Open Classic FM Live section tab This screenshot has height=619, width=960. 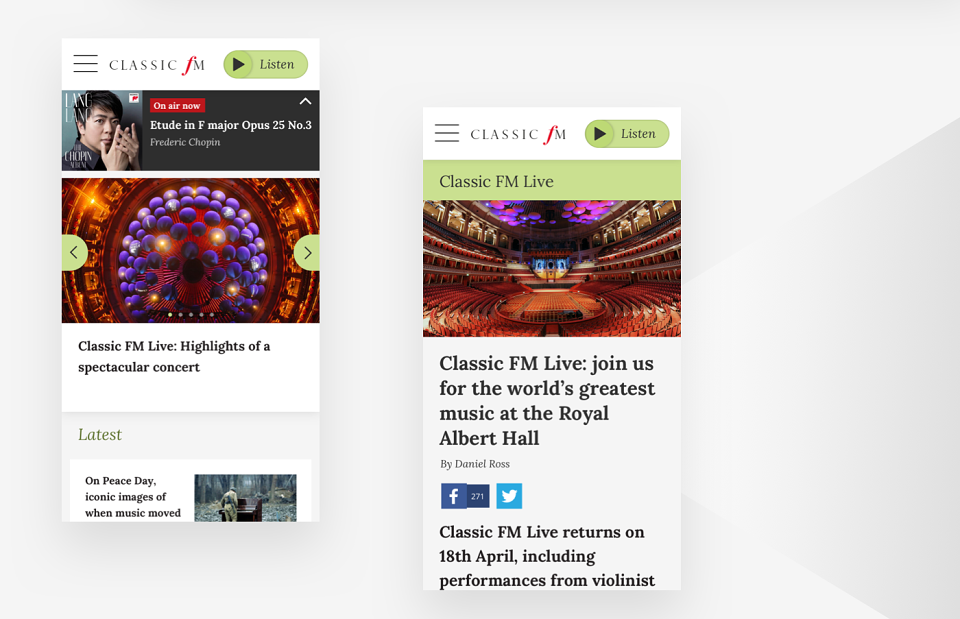tap(552, 181)
